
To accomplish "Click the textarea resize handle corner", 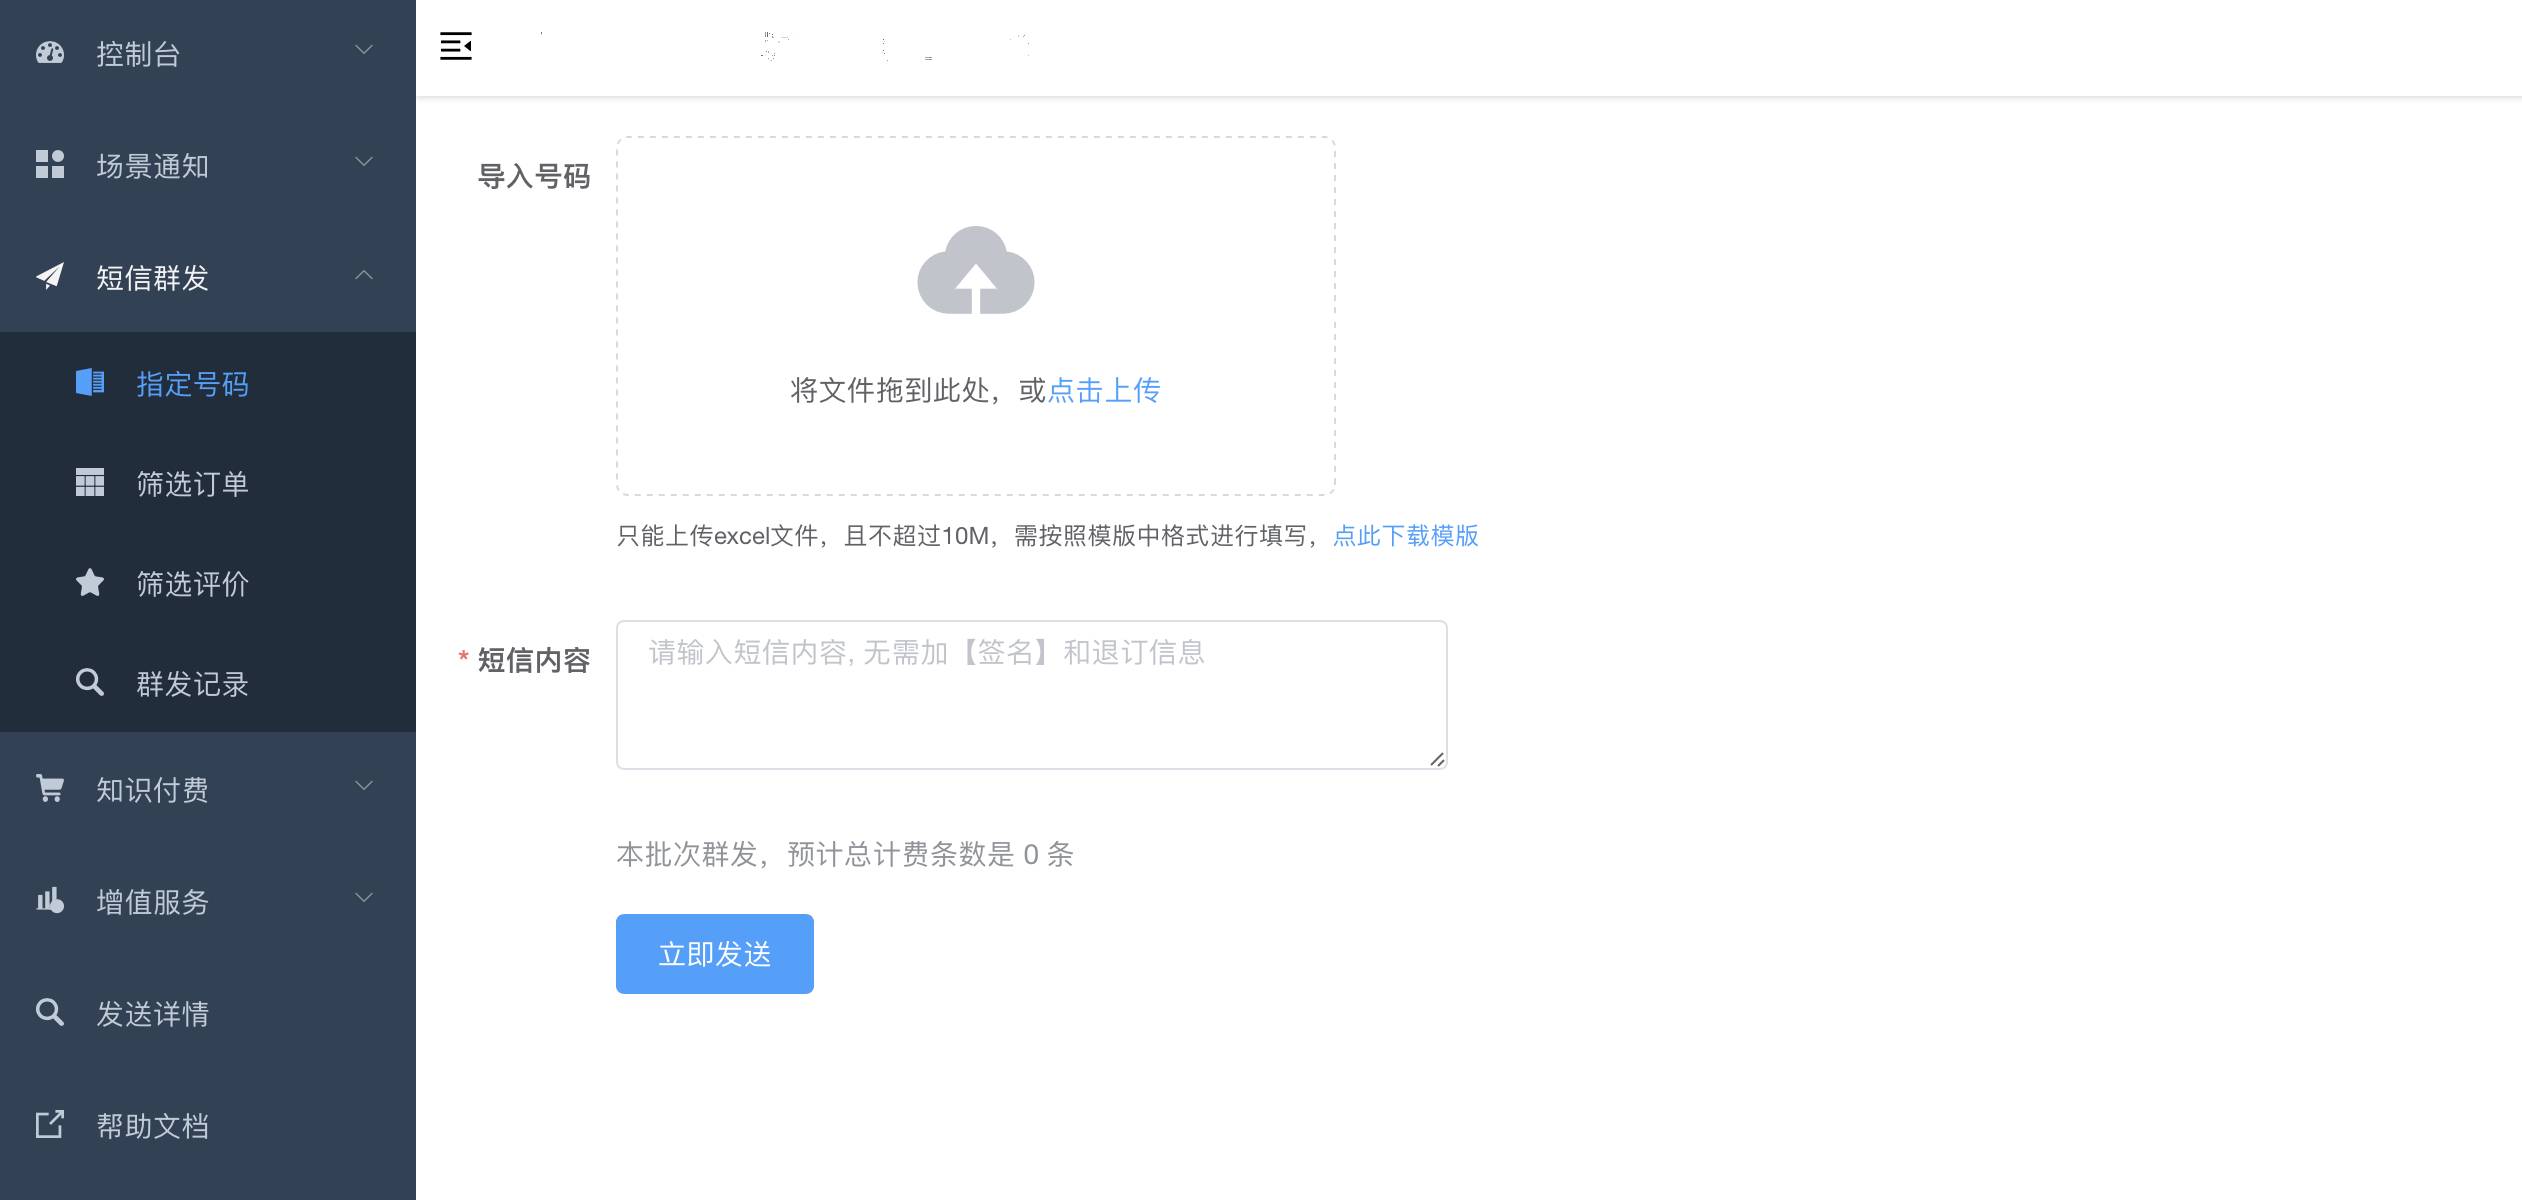I will point(1437,759).
